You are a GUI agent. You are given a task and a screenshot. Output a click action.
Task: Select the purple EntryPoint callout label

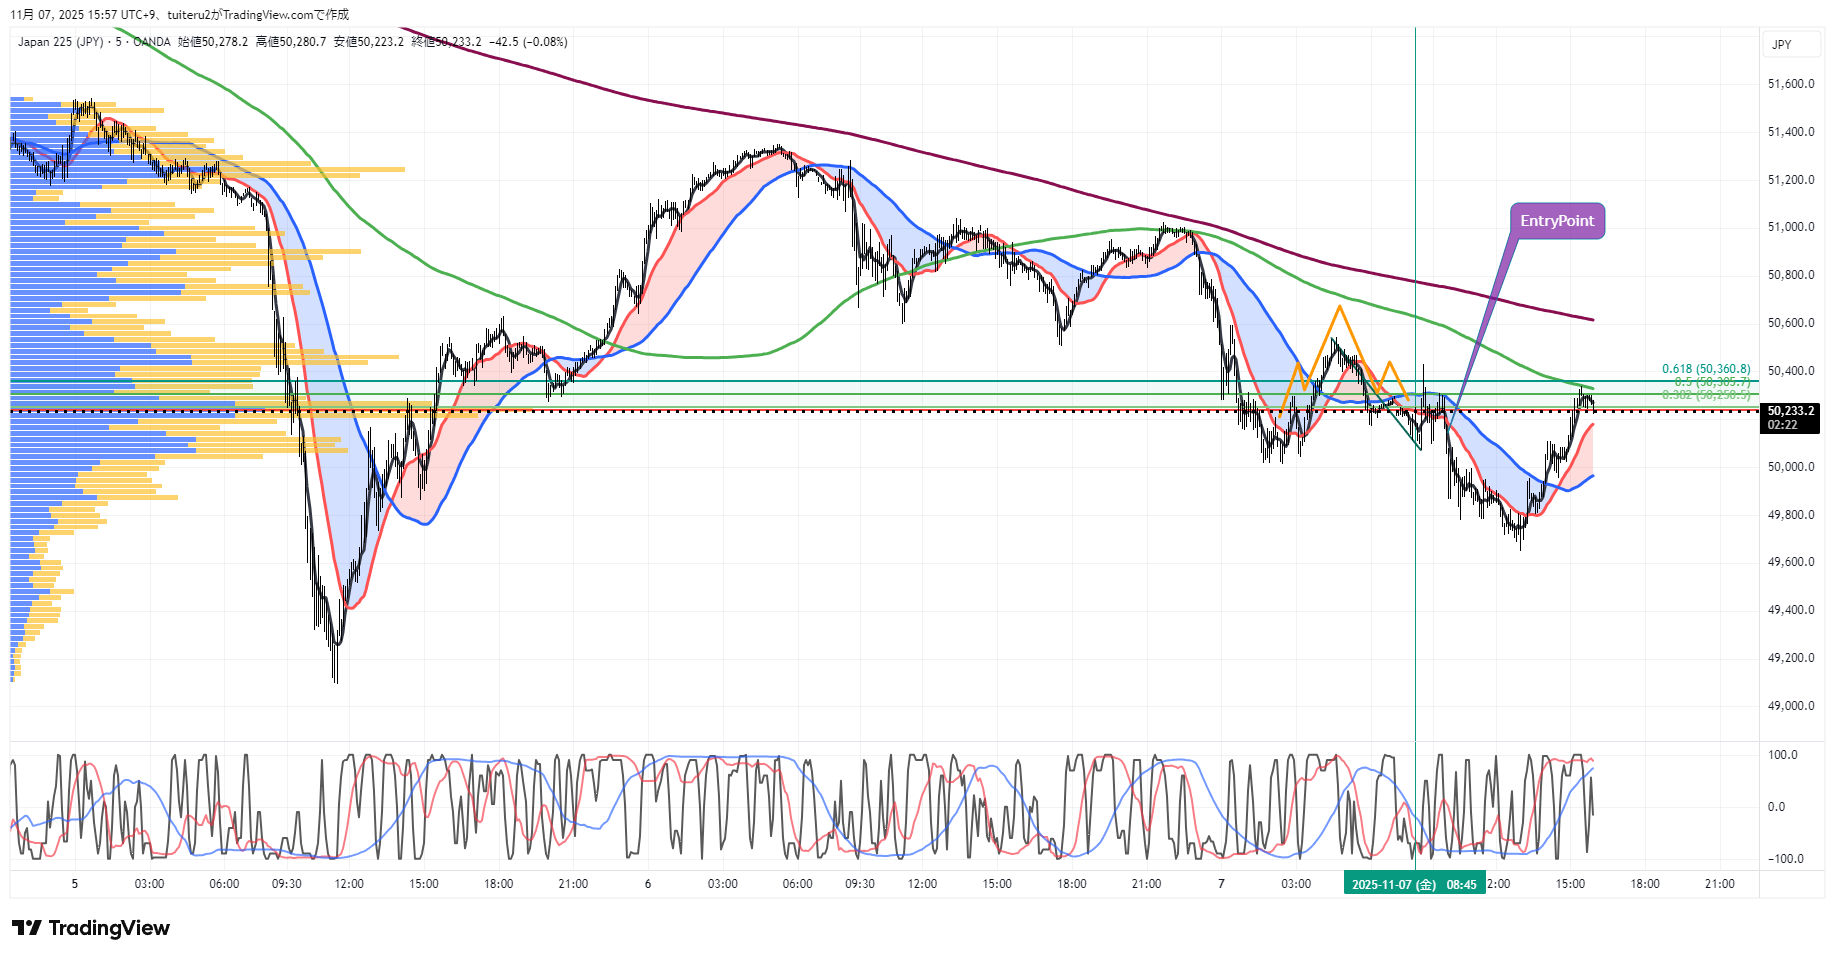point(1556,221)
